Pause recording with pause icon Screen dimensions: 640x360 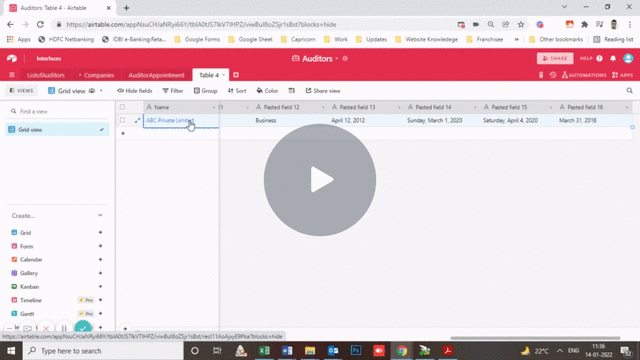tap(64, 328)
